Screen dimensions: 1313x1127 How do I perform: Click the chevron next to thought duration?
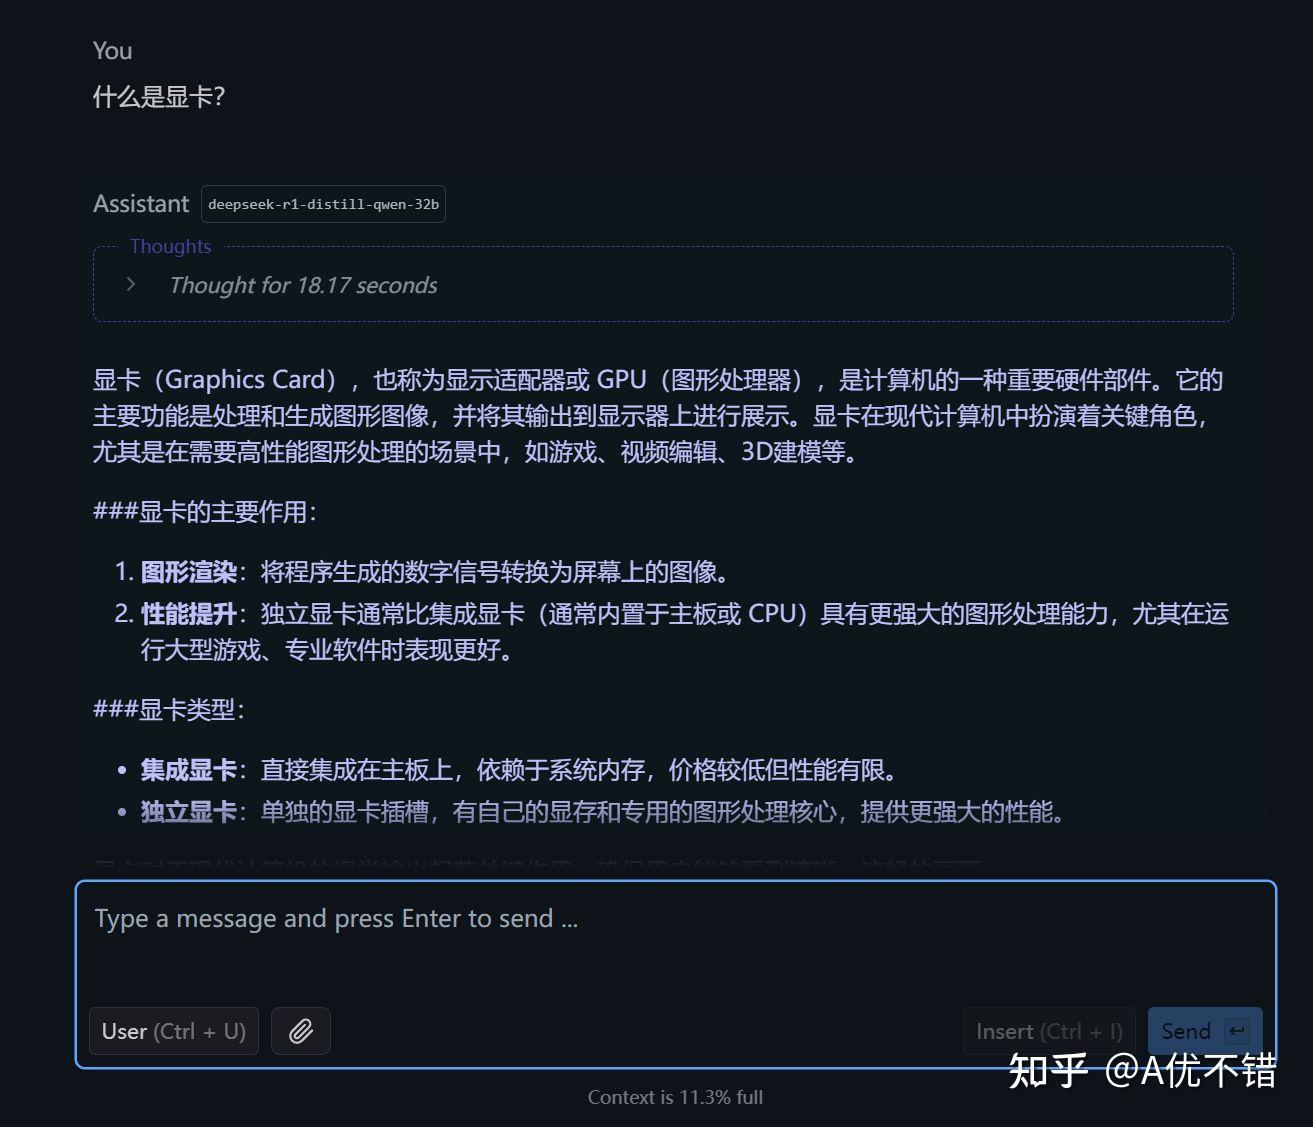[131, 284]
